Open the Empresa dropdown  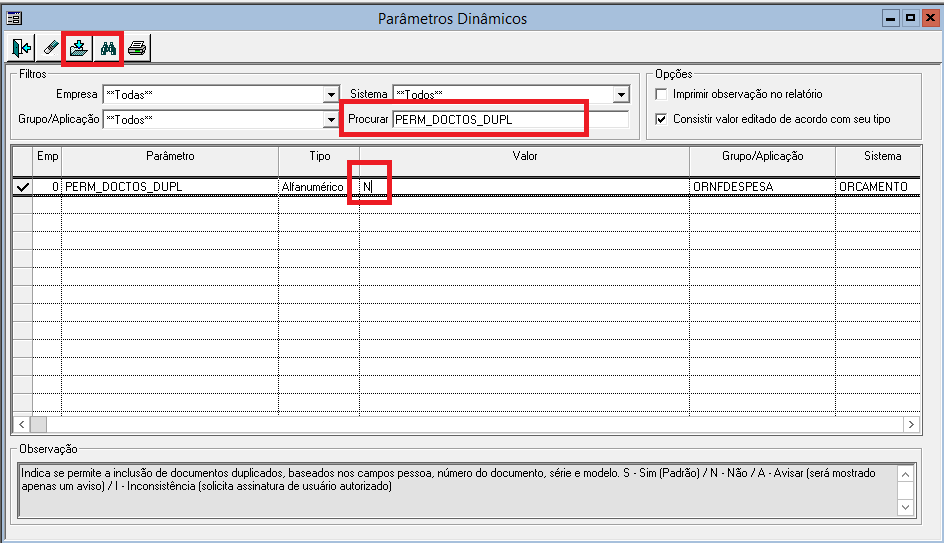(x=331, y=95)
